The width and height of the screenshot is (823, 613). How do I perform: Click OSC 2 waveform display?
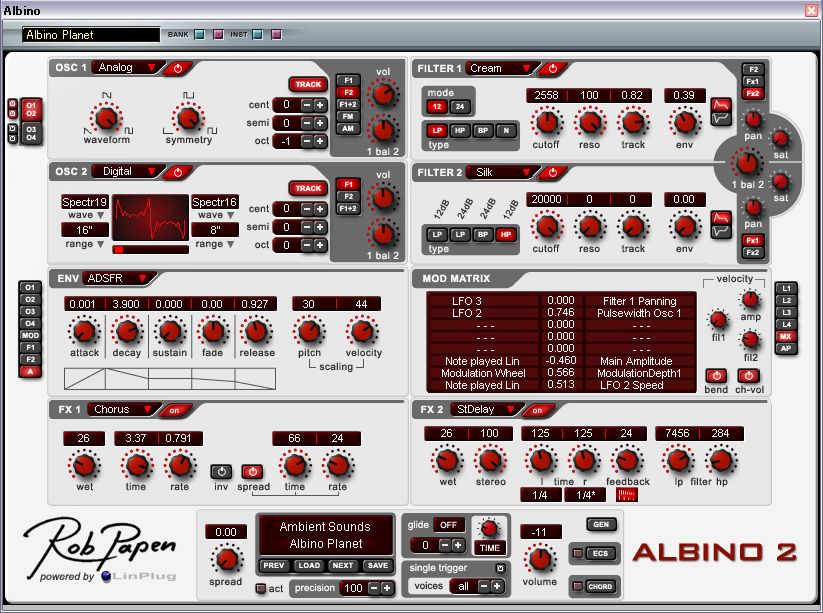coord(150,219)
